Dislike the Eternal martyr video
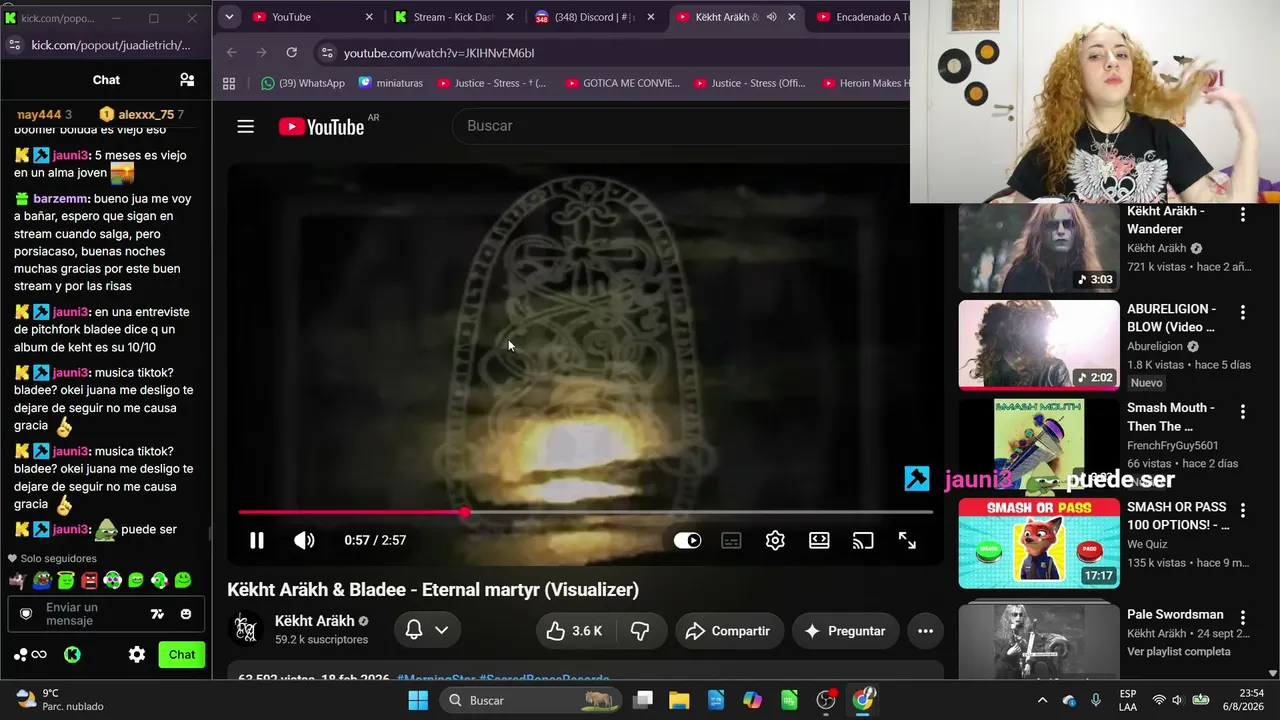This screenshot has width=1280, height=720. point(640,631)
